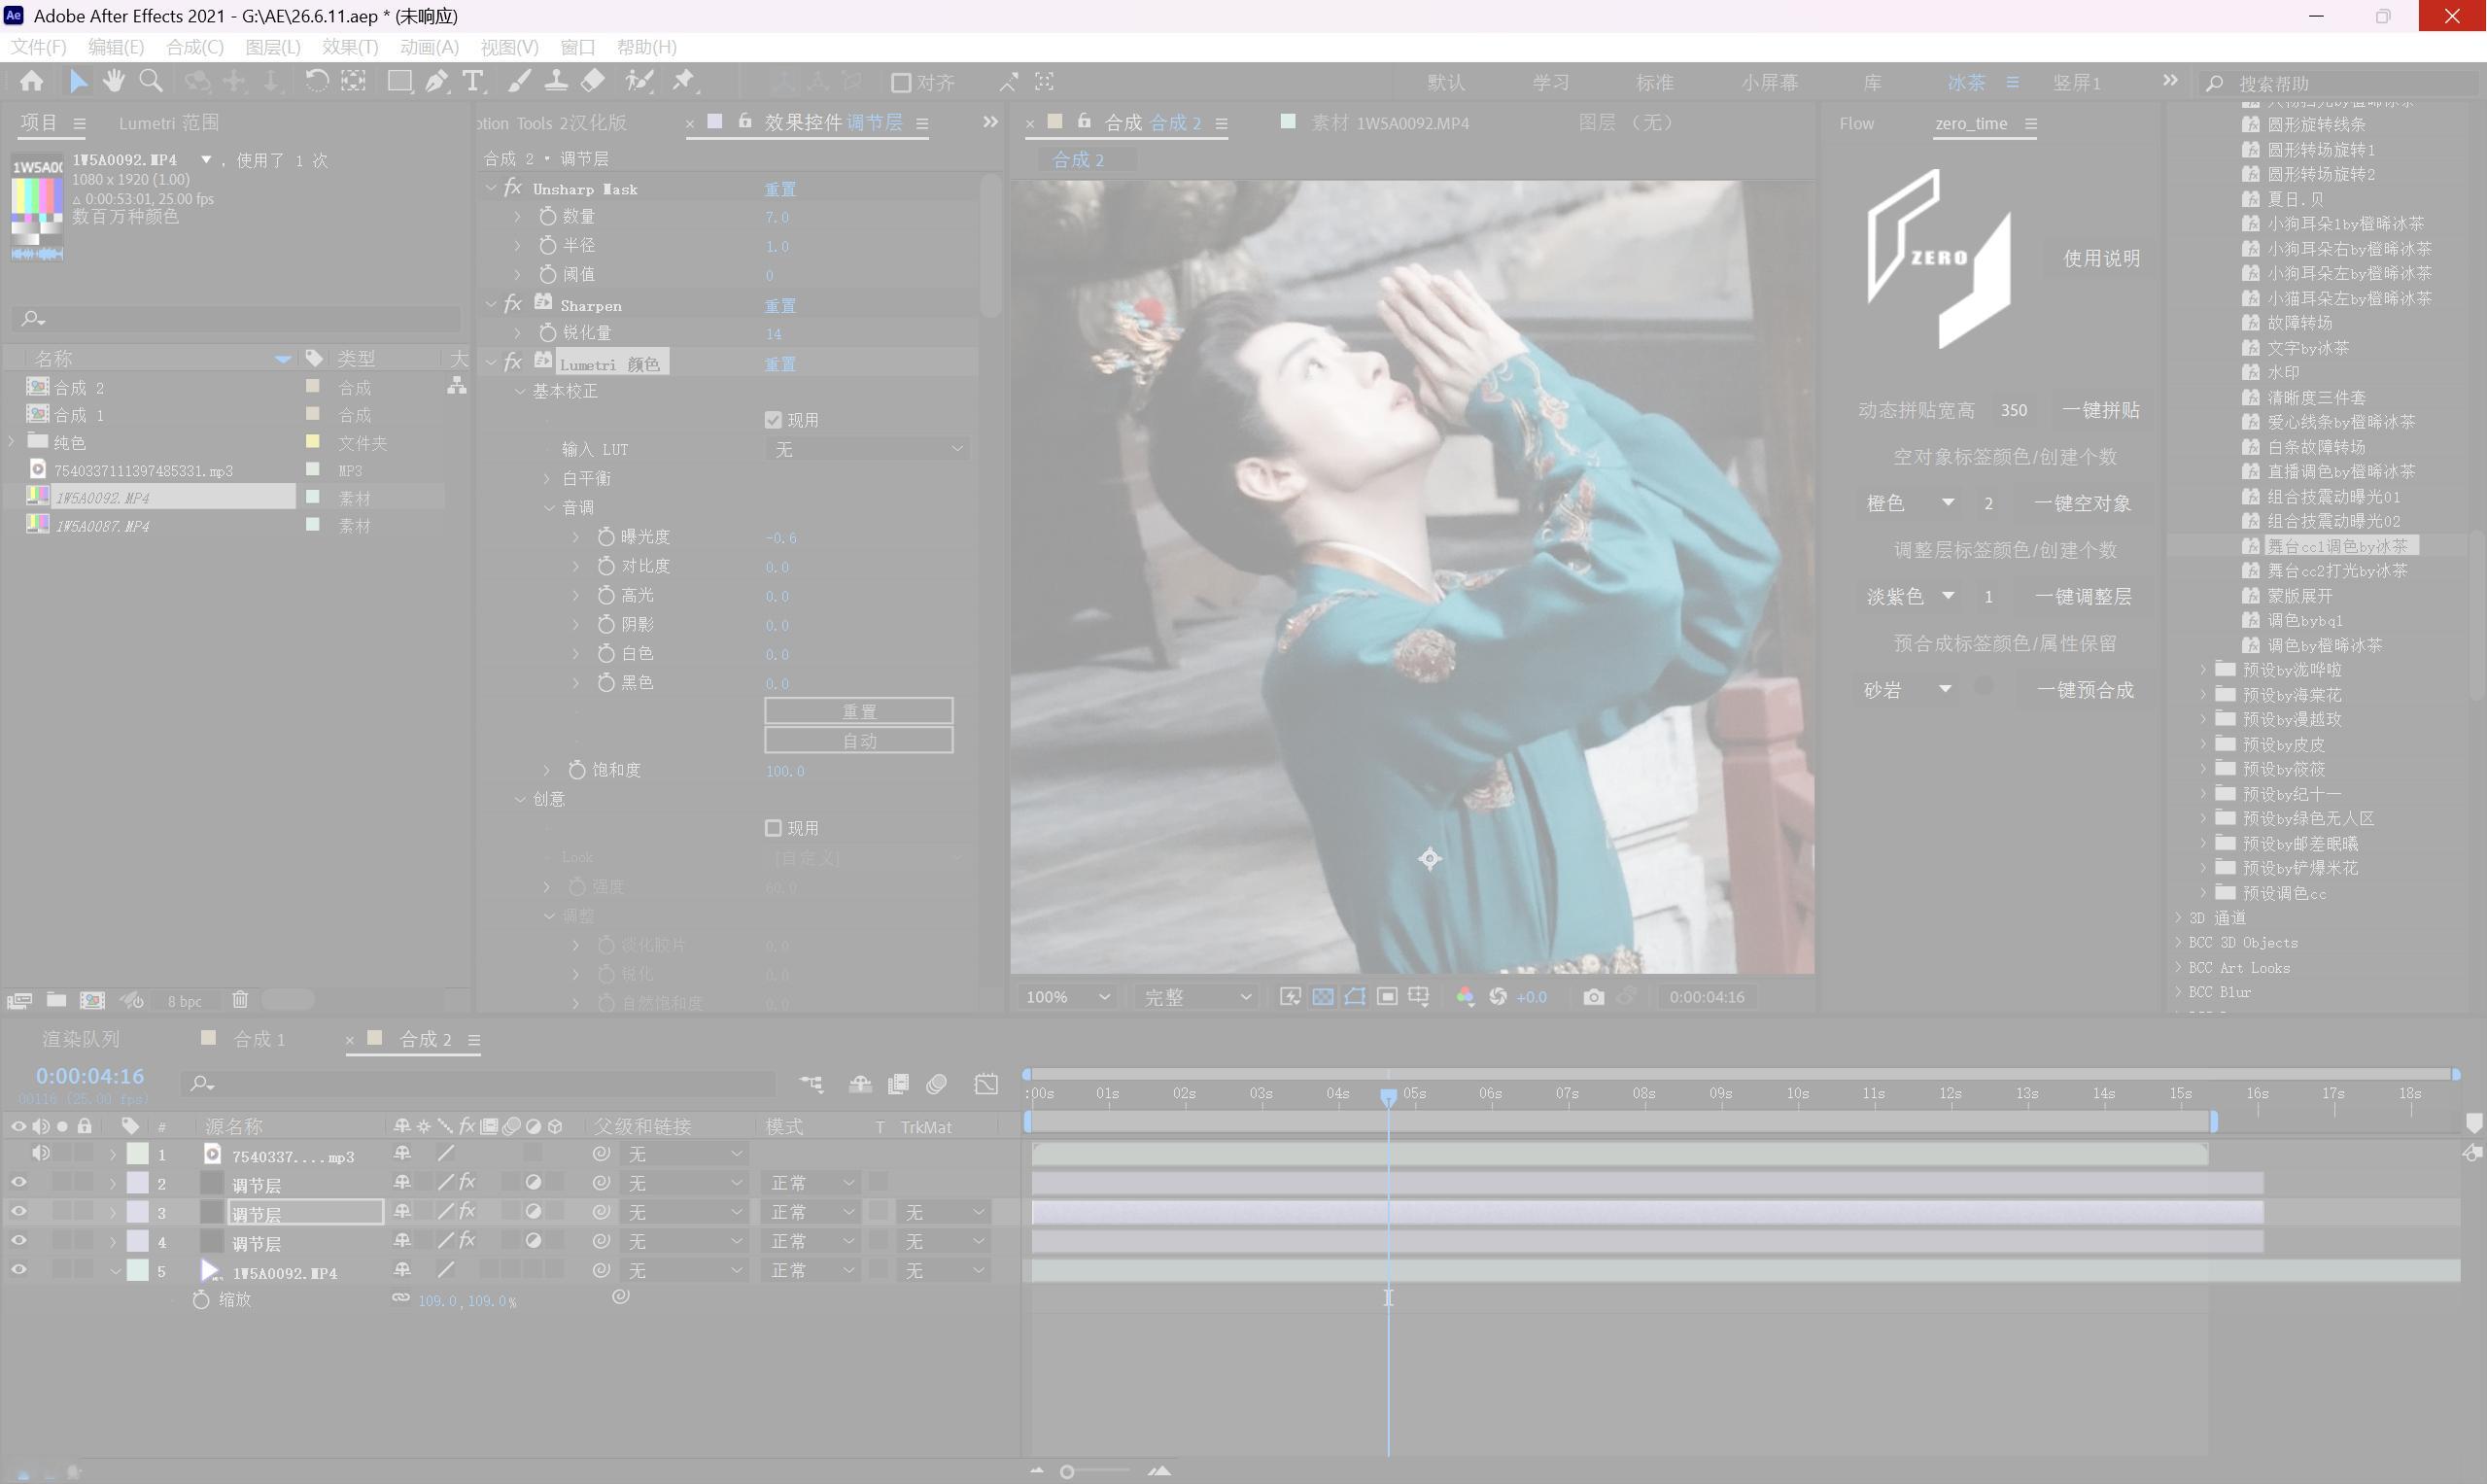The image size is (2487, 1484).
Task: Open the 输入 LUT dropdown
Action: [x=868, y=449]
